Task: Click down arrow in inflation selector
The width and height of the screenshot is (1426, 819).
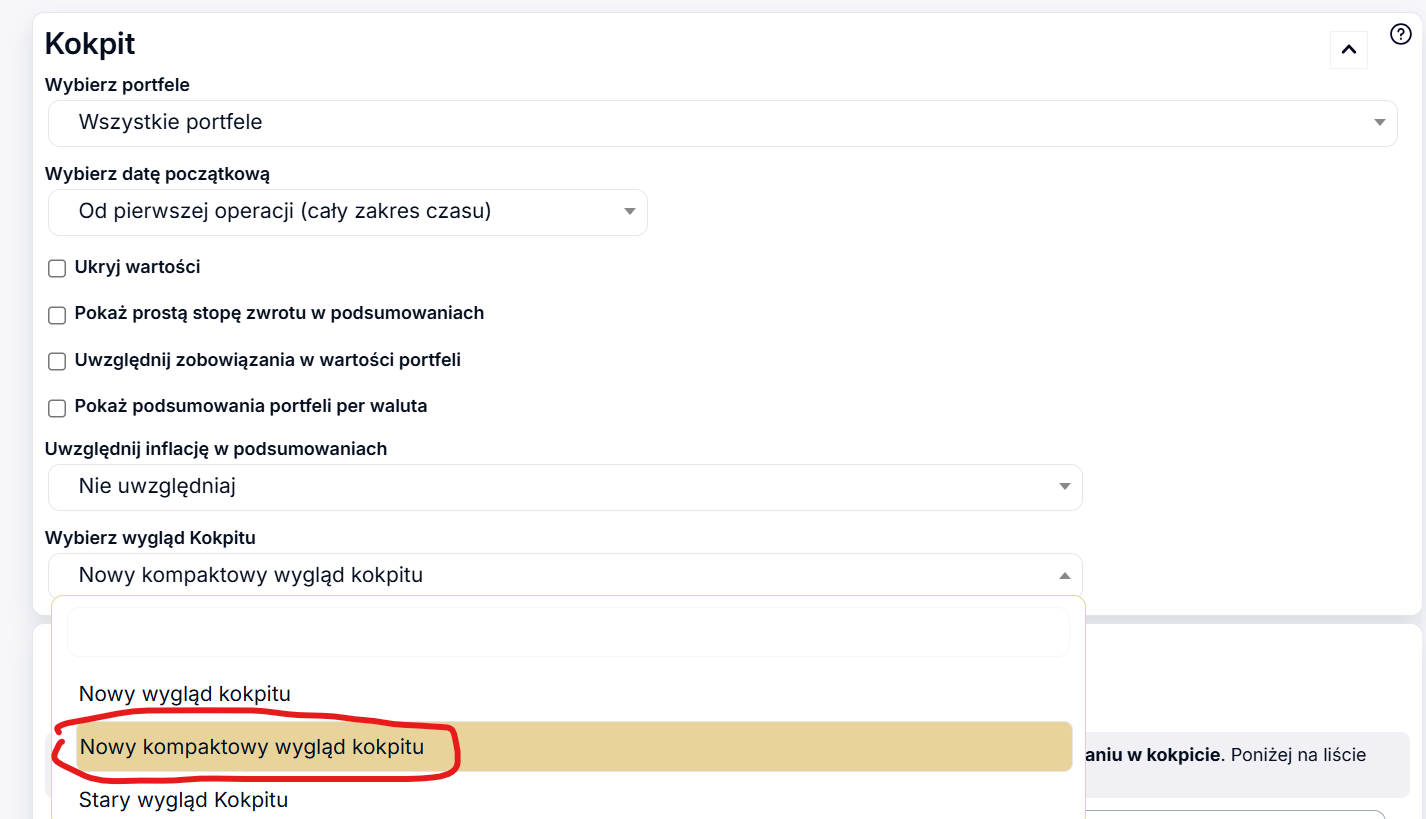Action: point(1064,487)
